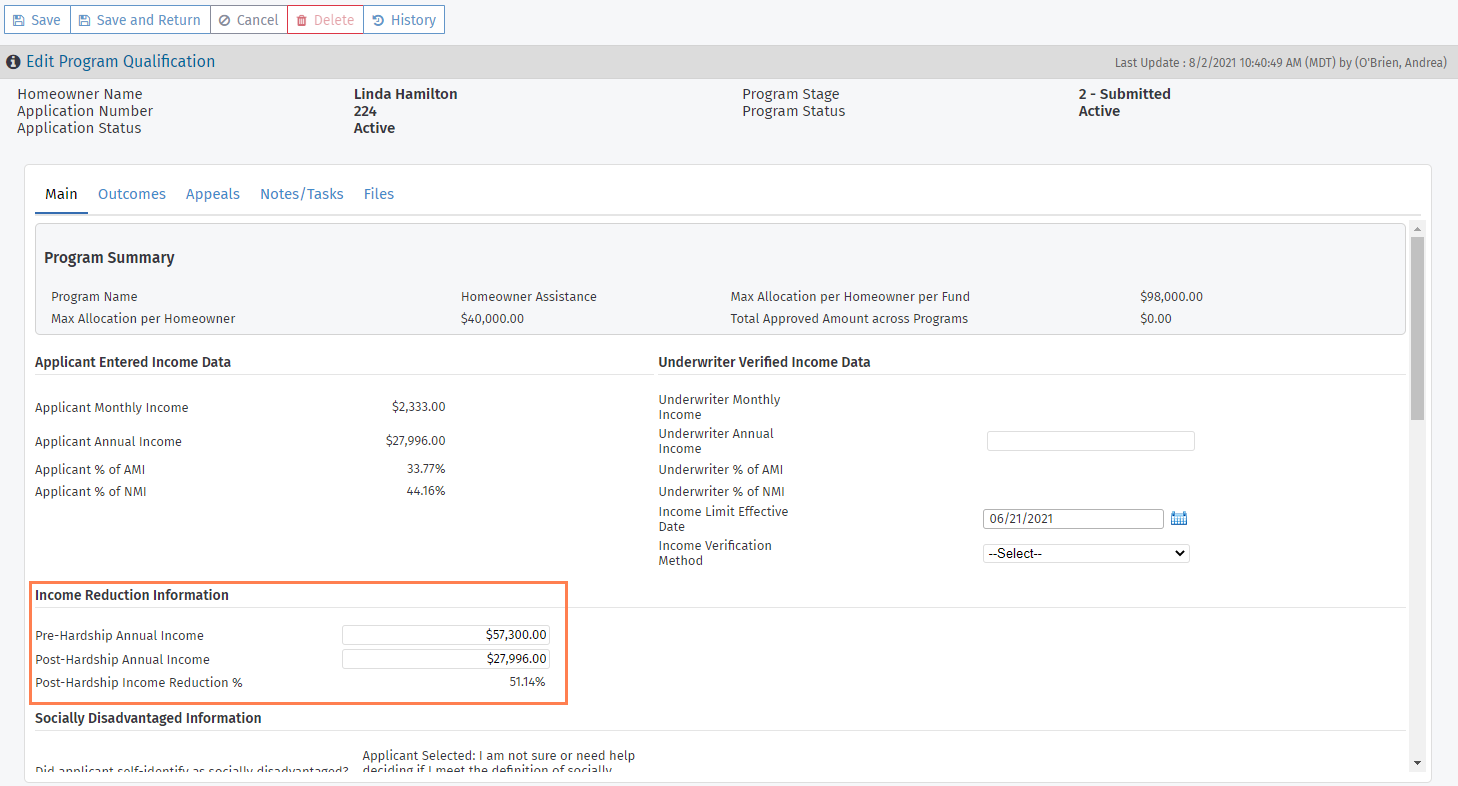Edit the Post-Hardship Annual Income field
1458x786 pixels.
tap(446, 659)
